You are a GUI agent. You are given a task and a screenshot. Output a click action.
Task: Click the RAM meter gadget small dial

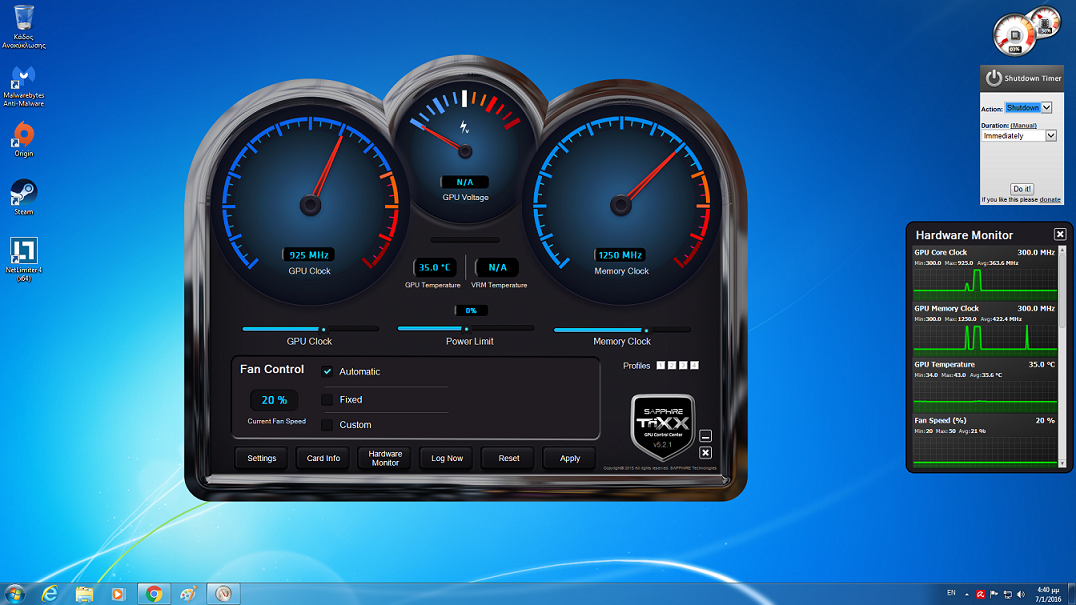1045,23
